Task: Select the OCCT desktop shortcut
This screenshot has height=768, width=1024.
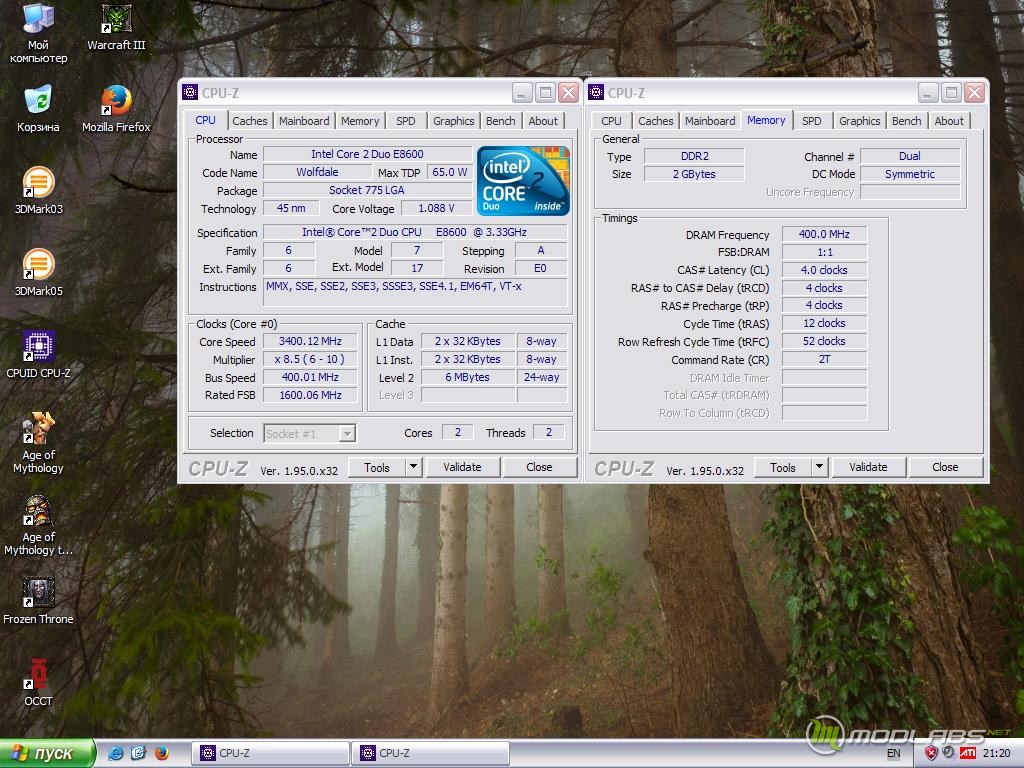Action: [39, 683]
